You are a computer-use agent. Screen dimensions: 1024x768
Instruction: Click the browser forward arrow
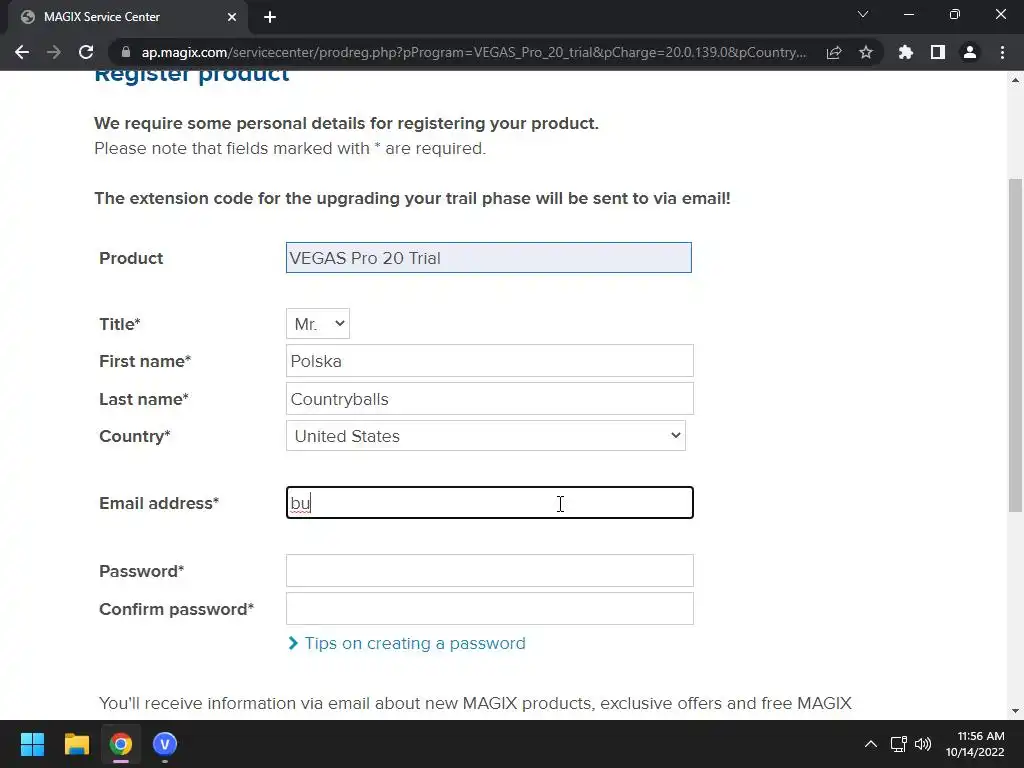coord(54,52)
